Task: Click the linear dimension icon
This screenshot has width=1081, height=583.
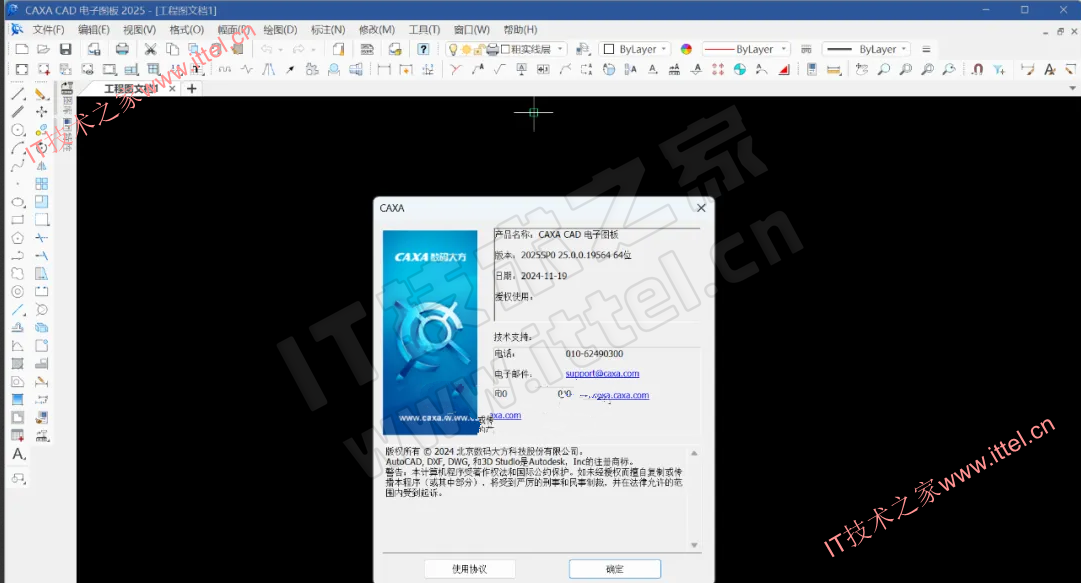Action: click(x=384, y=69)
